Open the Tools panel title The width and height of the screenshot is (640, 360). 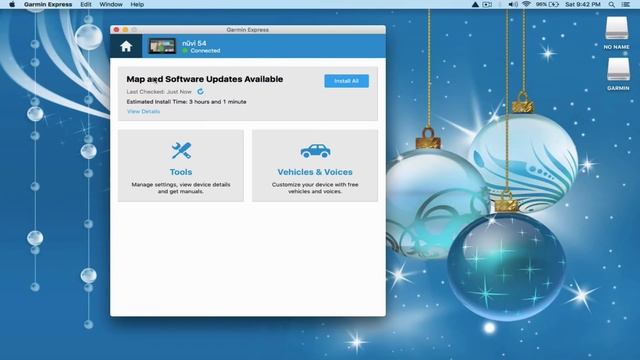tap(181, 172)
